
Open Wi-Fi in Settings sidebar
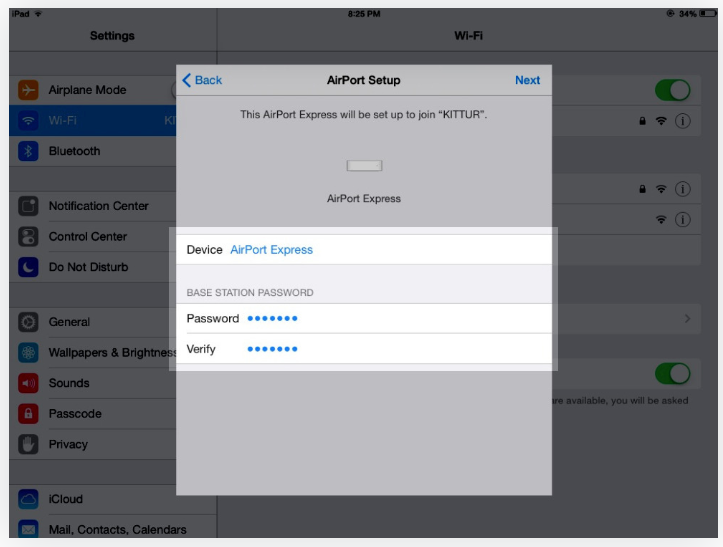tap(93, 120)
